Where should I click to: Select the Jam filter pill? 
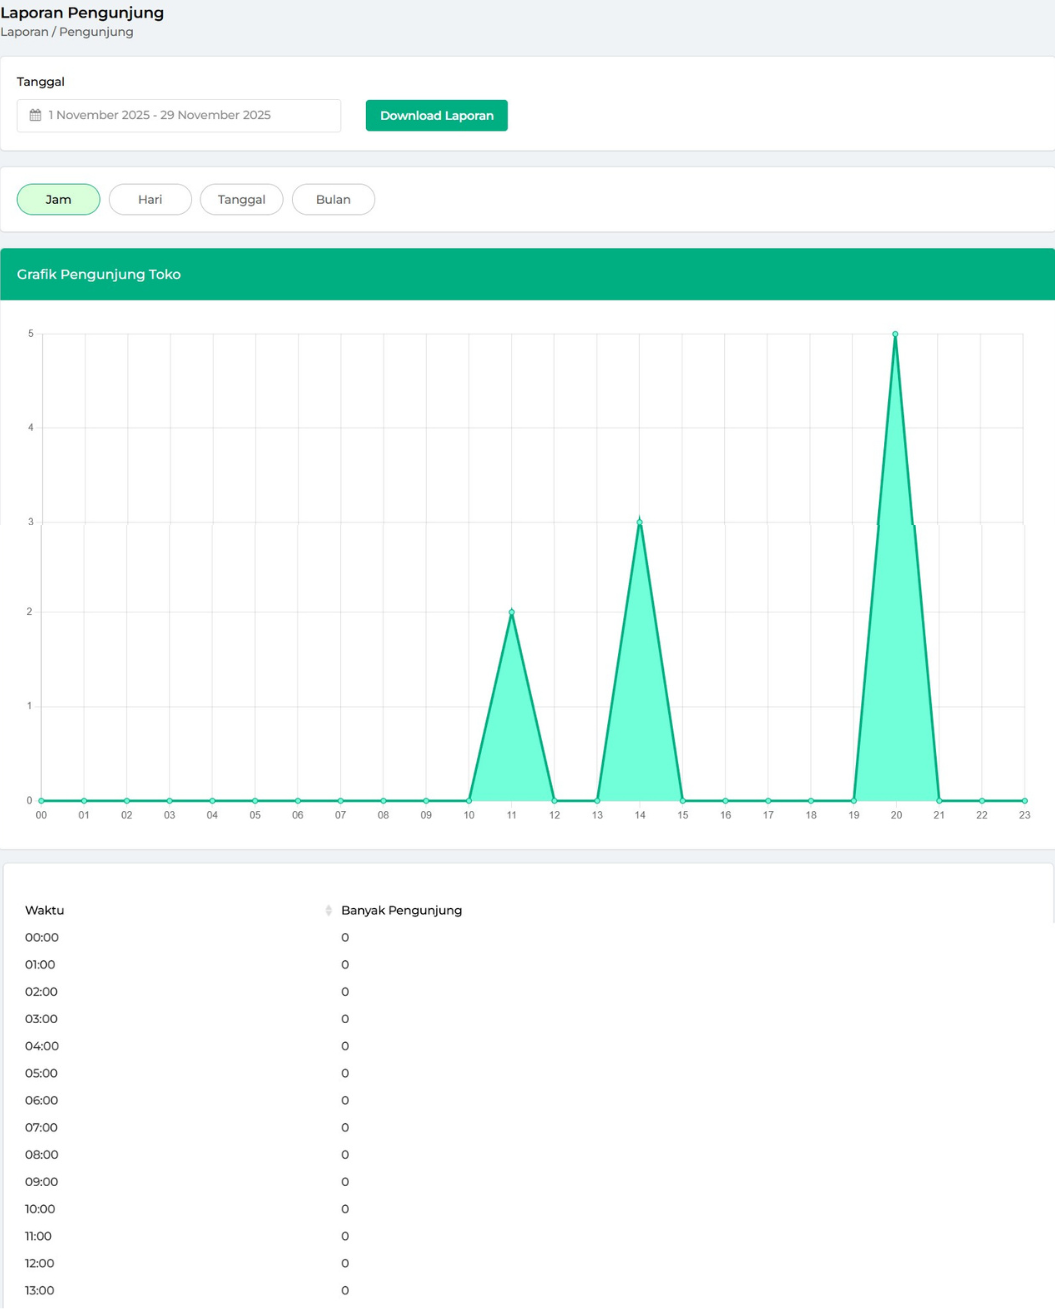pyautogui.click(x=58, y=199)
